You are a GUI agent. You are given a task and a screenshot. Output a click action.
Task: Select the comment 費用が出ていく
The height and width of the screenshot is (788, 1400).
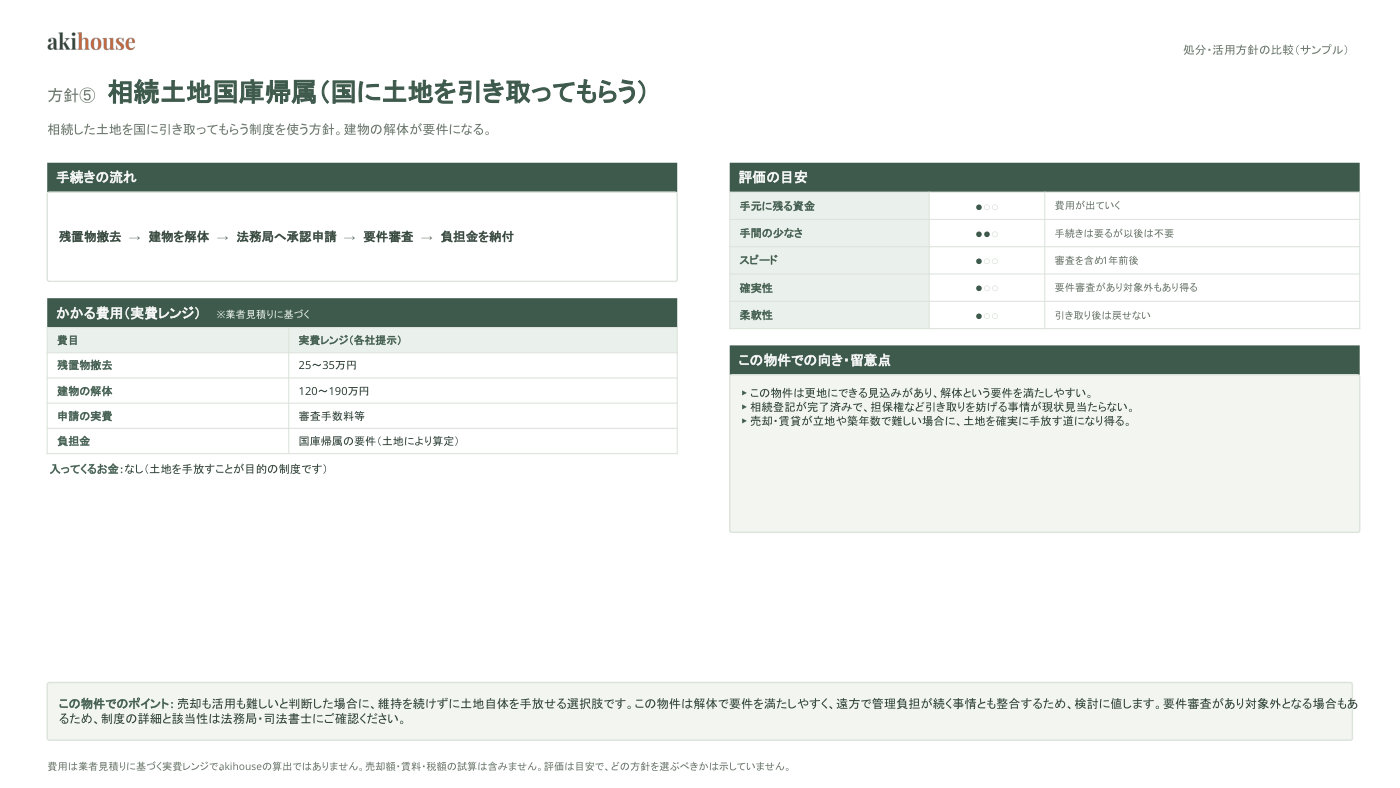point(1087,206)
